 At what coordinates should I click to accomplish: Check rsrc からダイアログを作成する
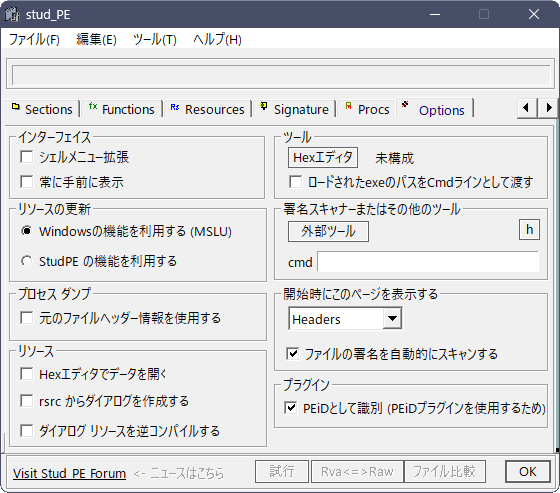coord(27,401)
